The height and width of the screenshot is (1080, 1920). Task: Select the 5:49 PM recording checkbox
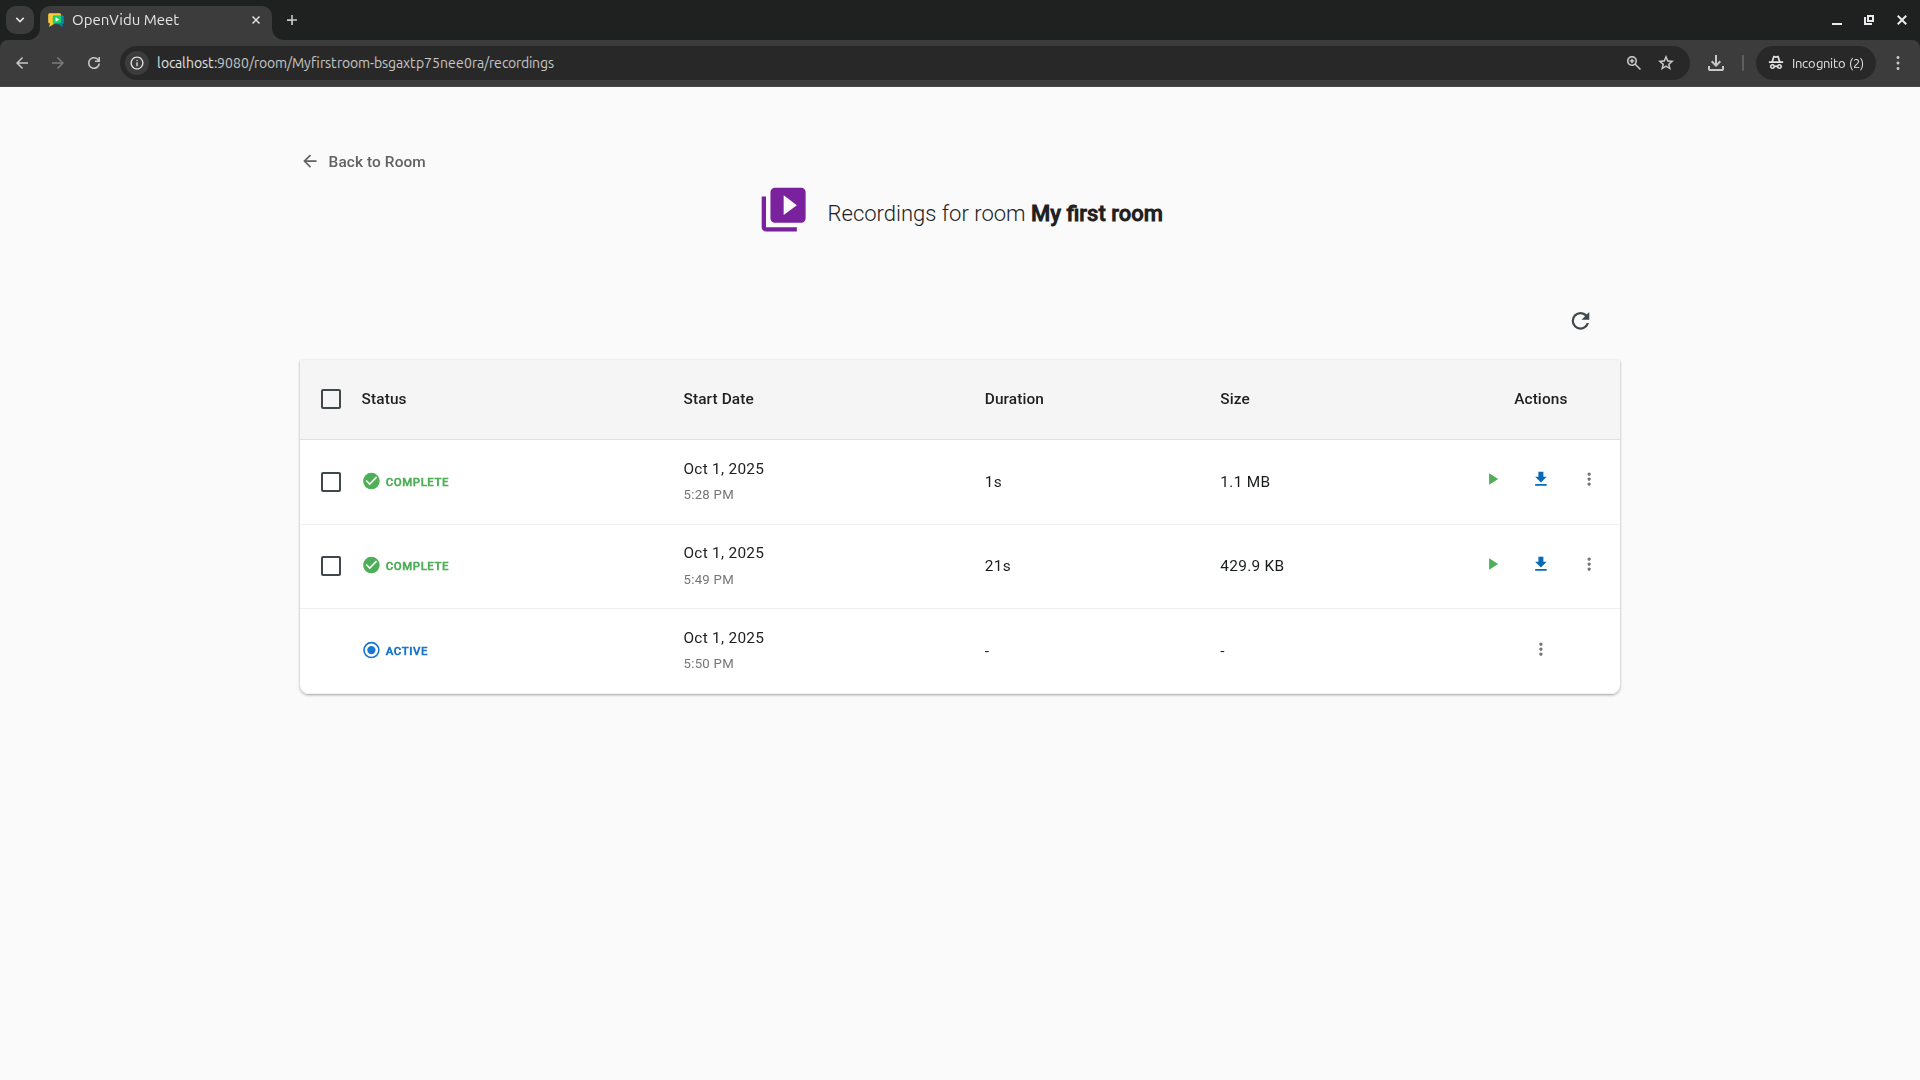pos(331,566)
